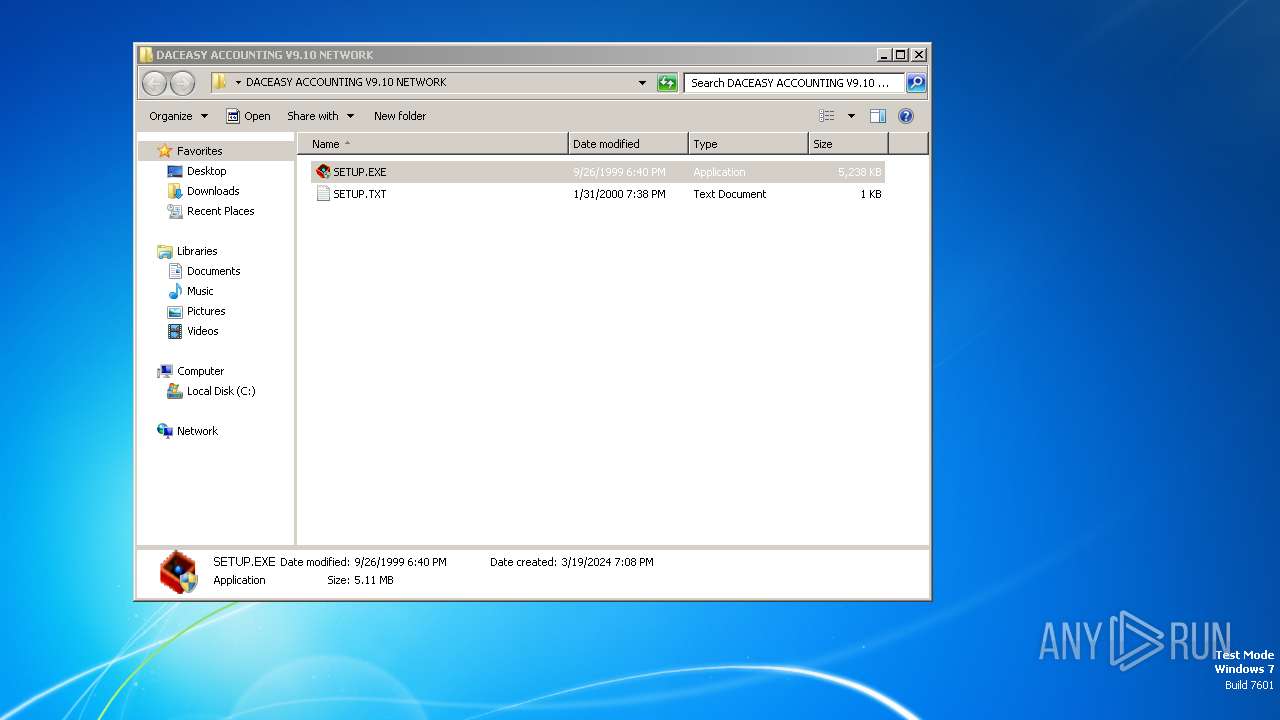This screenshot has height=720, width=1280.
Task: Expand the address bar history dropdown
Action: coord(642,83)
